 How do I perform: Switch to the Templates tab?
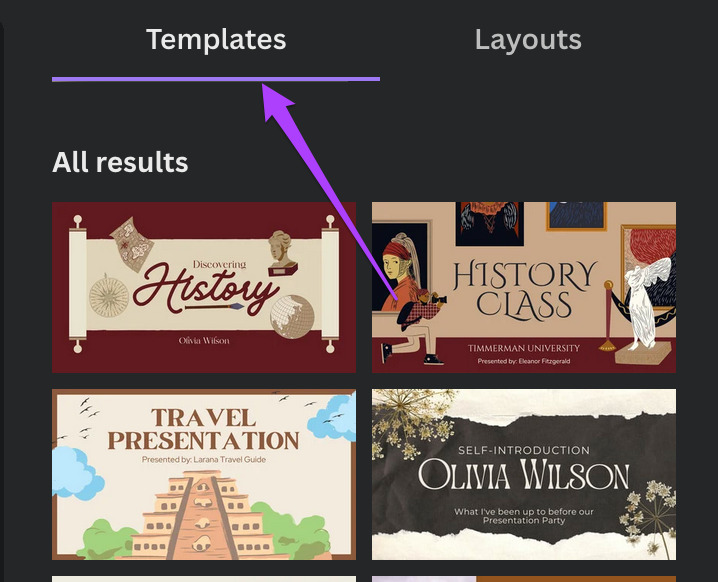coord(216,40)
